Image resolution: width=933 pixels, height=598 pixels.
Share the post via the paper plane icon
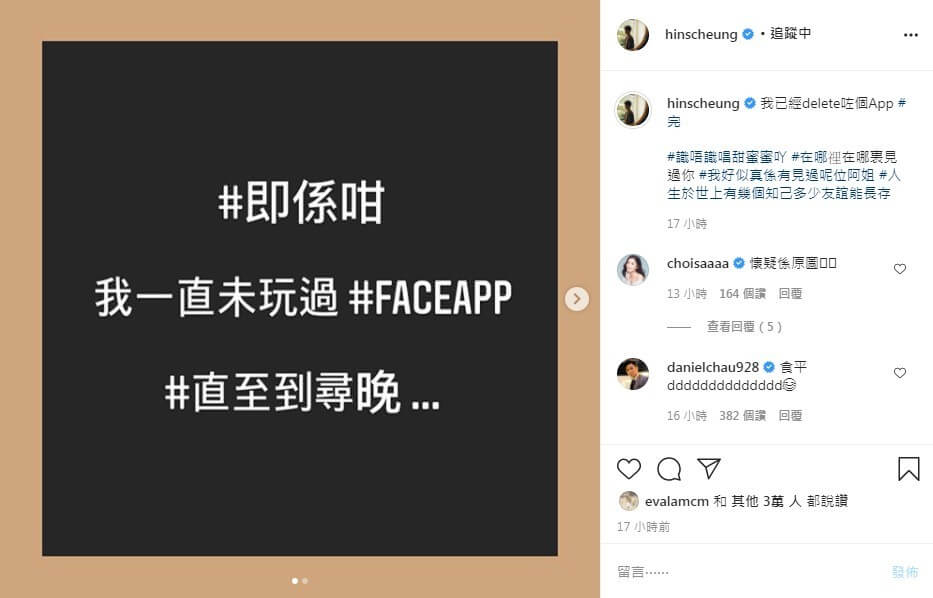[x=709, y=468]
